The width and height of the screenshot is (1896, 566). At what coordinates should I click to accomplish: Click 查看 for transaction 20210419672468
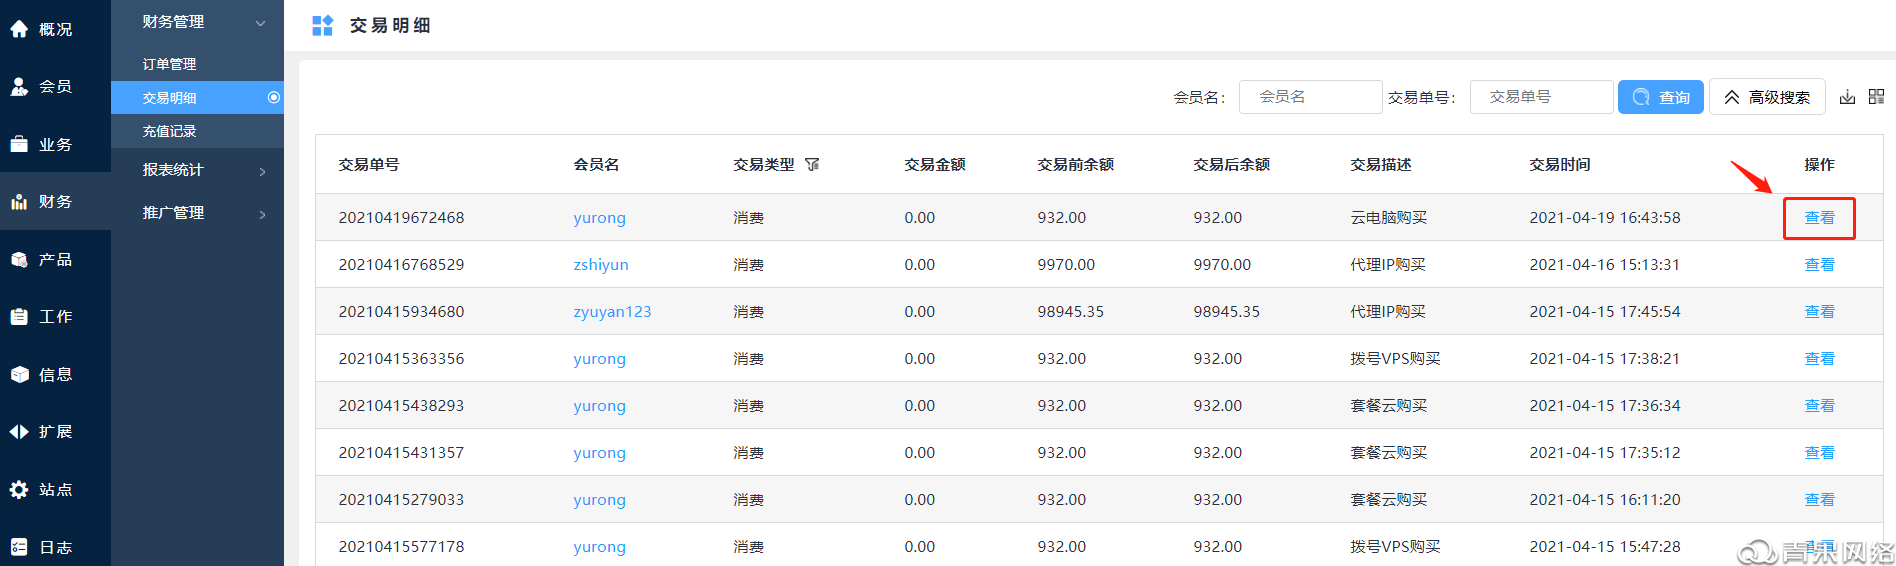(x=1819, y=218)
